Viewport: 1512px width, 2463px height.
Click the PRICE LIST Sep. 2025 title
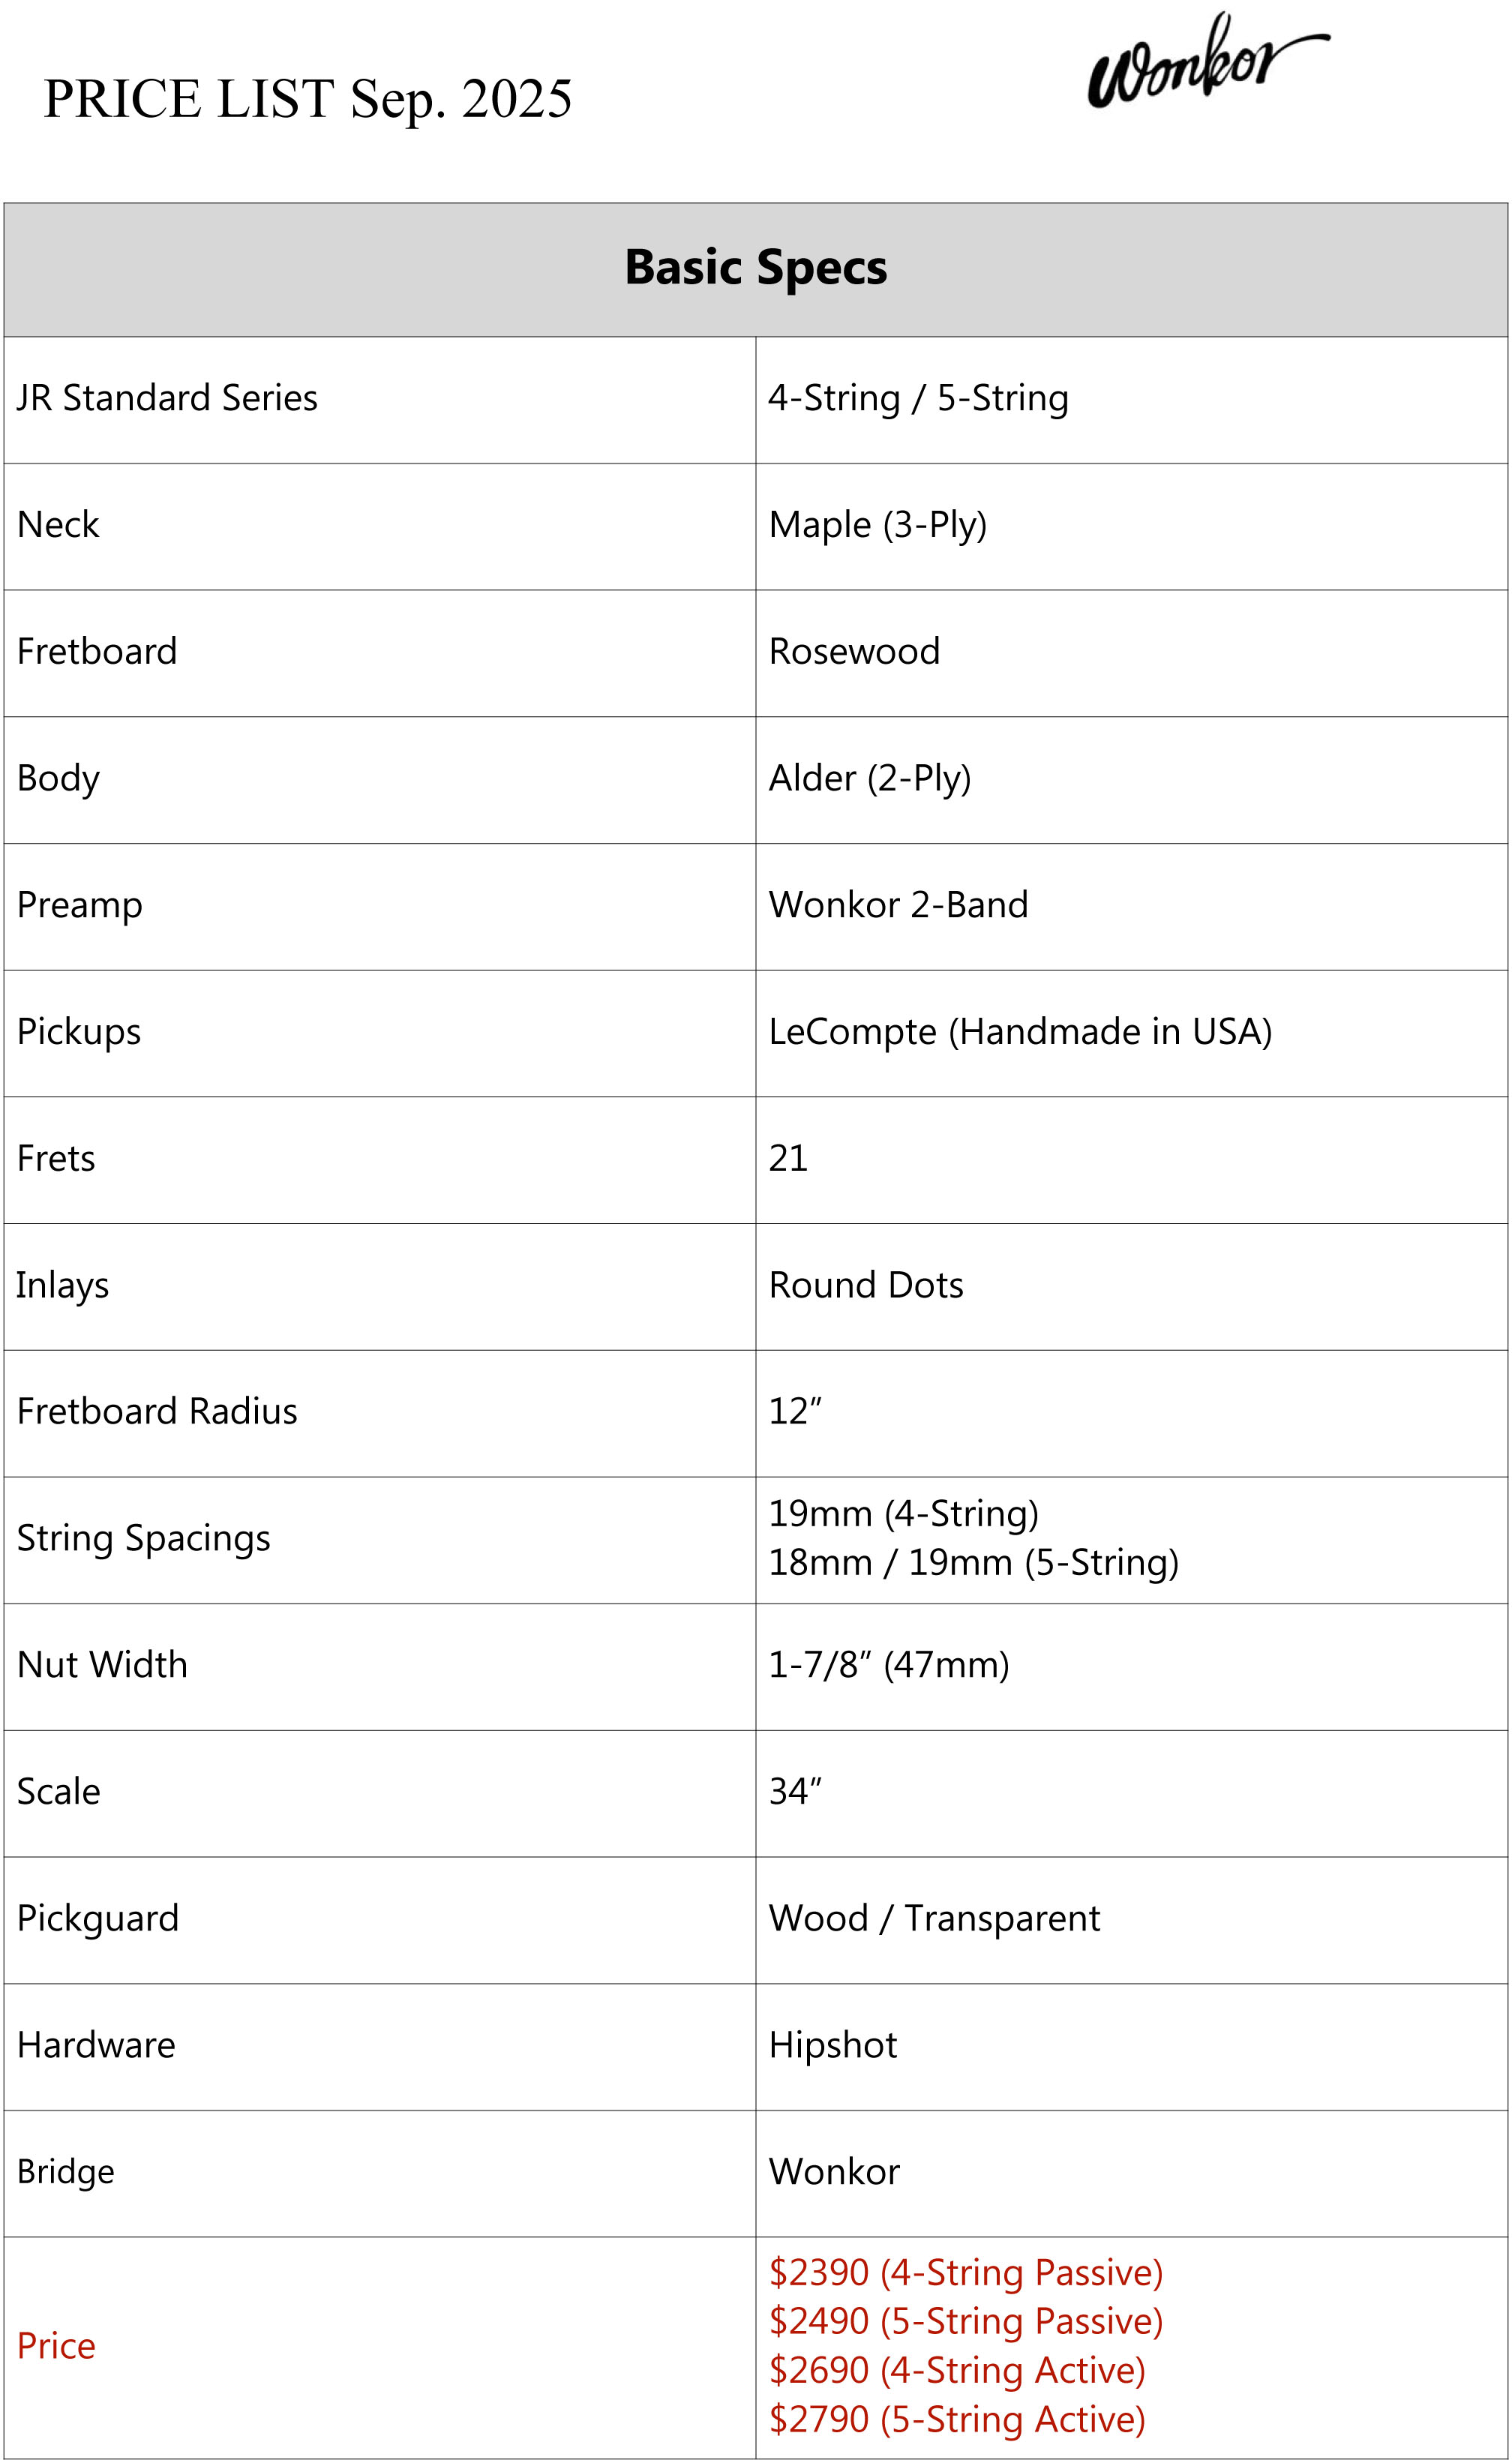[307, 99]
